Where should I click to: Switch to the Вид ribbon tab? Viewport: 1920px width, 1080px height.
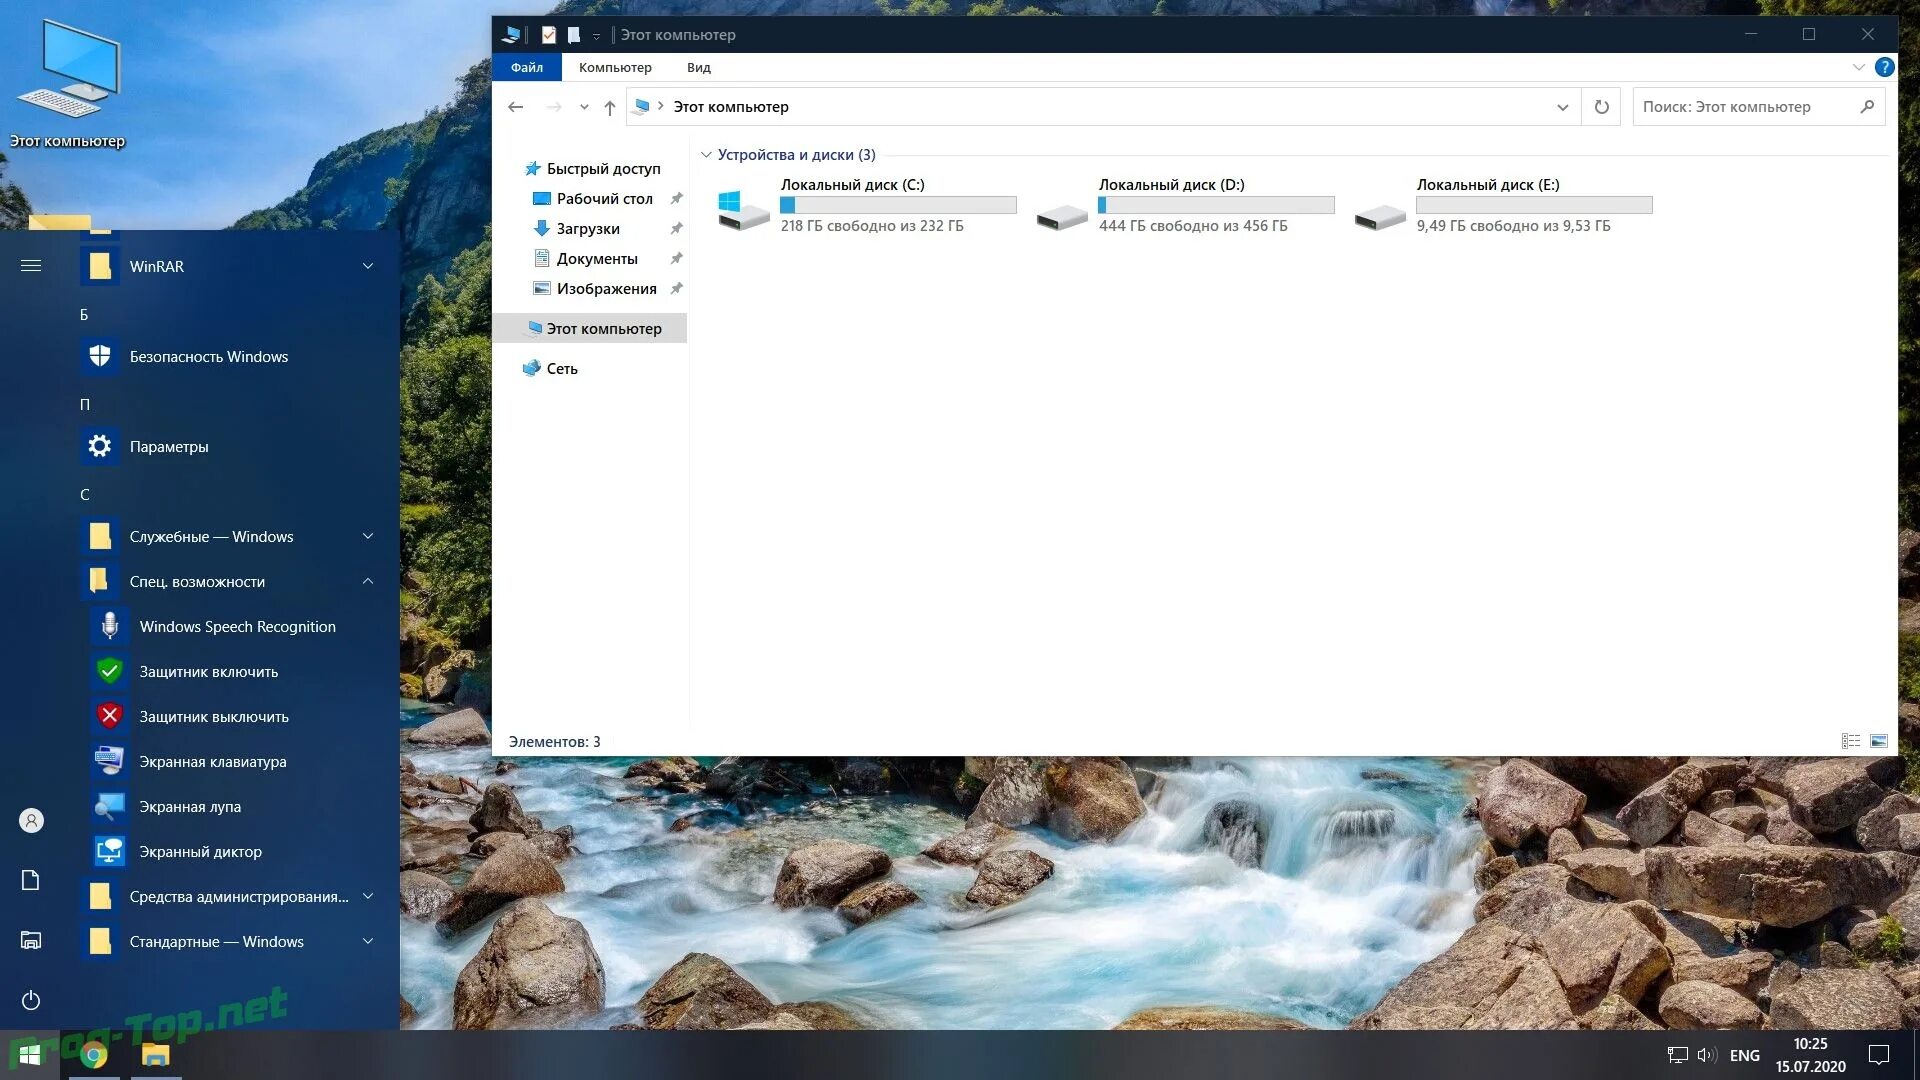click(x=698, y=67)
